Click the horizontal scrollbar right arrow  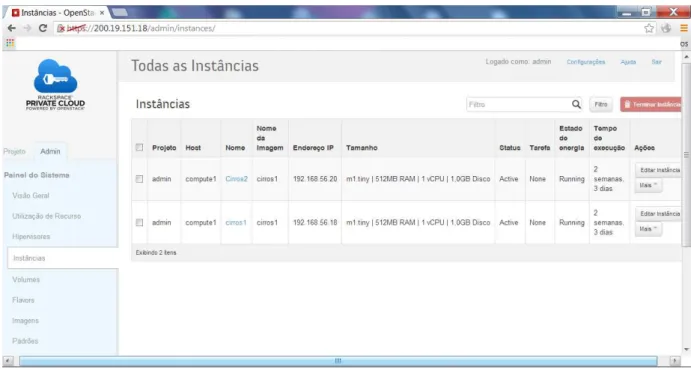(674, 361)
